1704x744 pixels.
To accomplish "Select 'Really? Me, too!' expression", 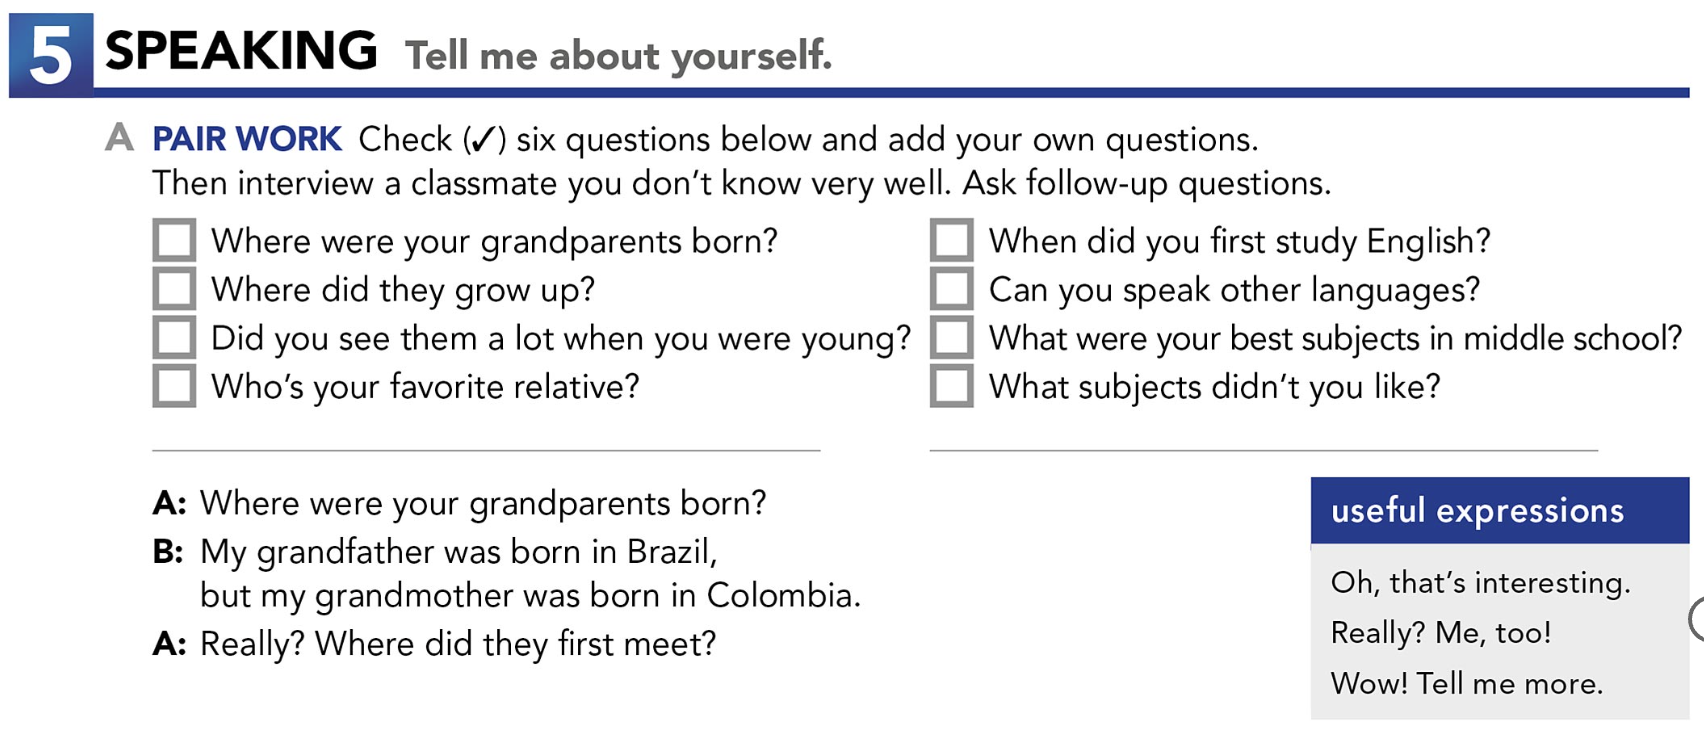I will [1441, 632].
